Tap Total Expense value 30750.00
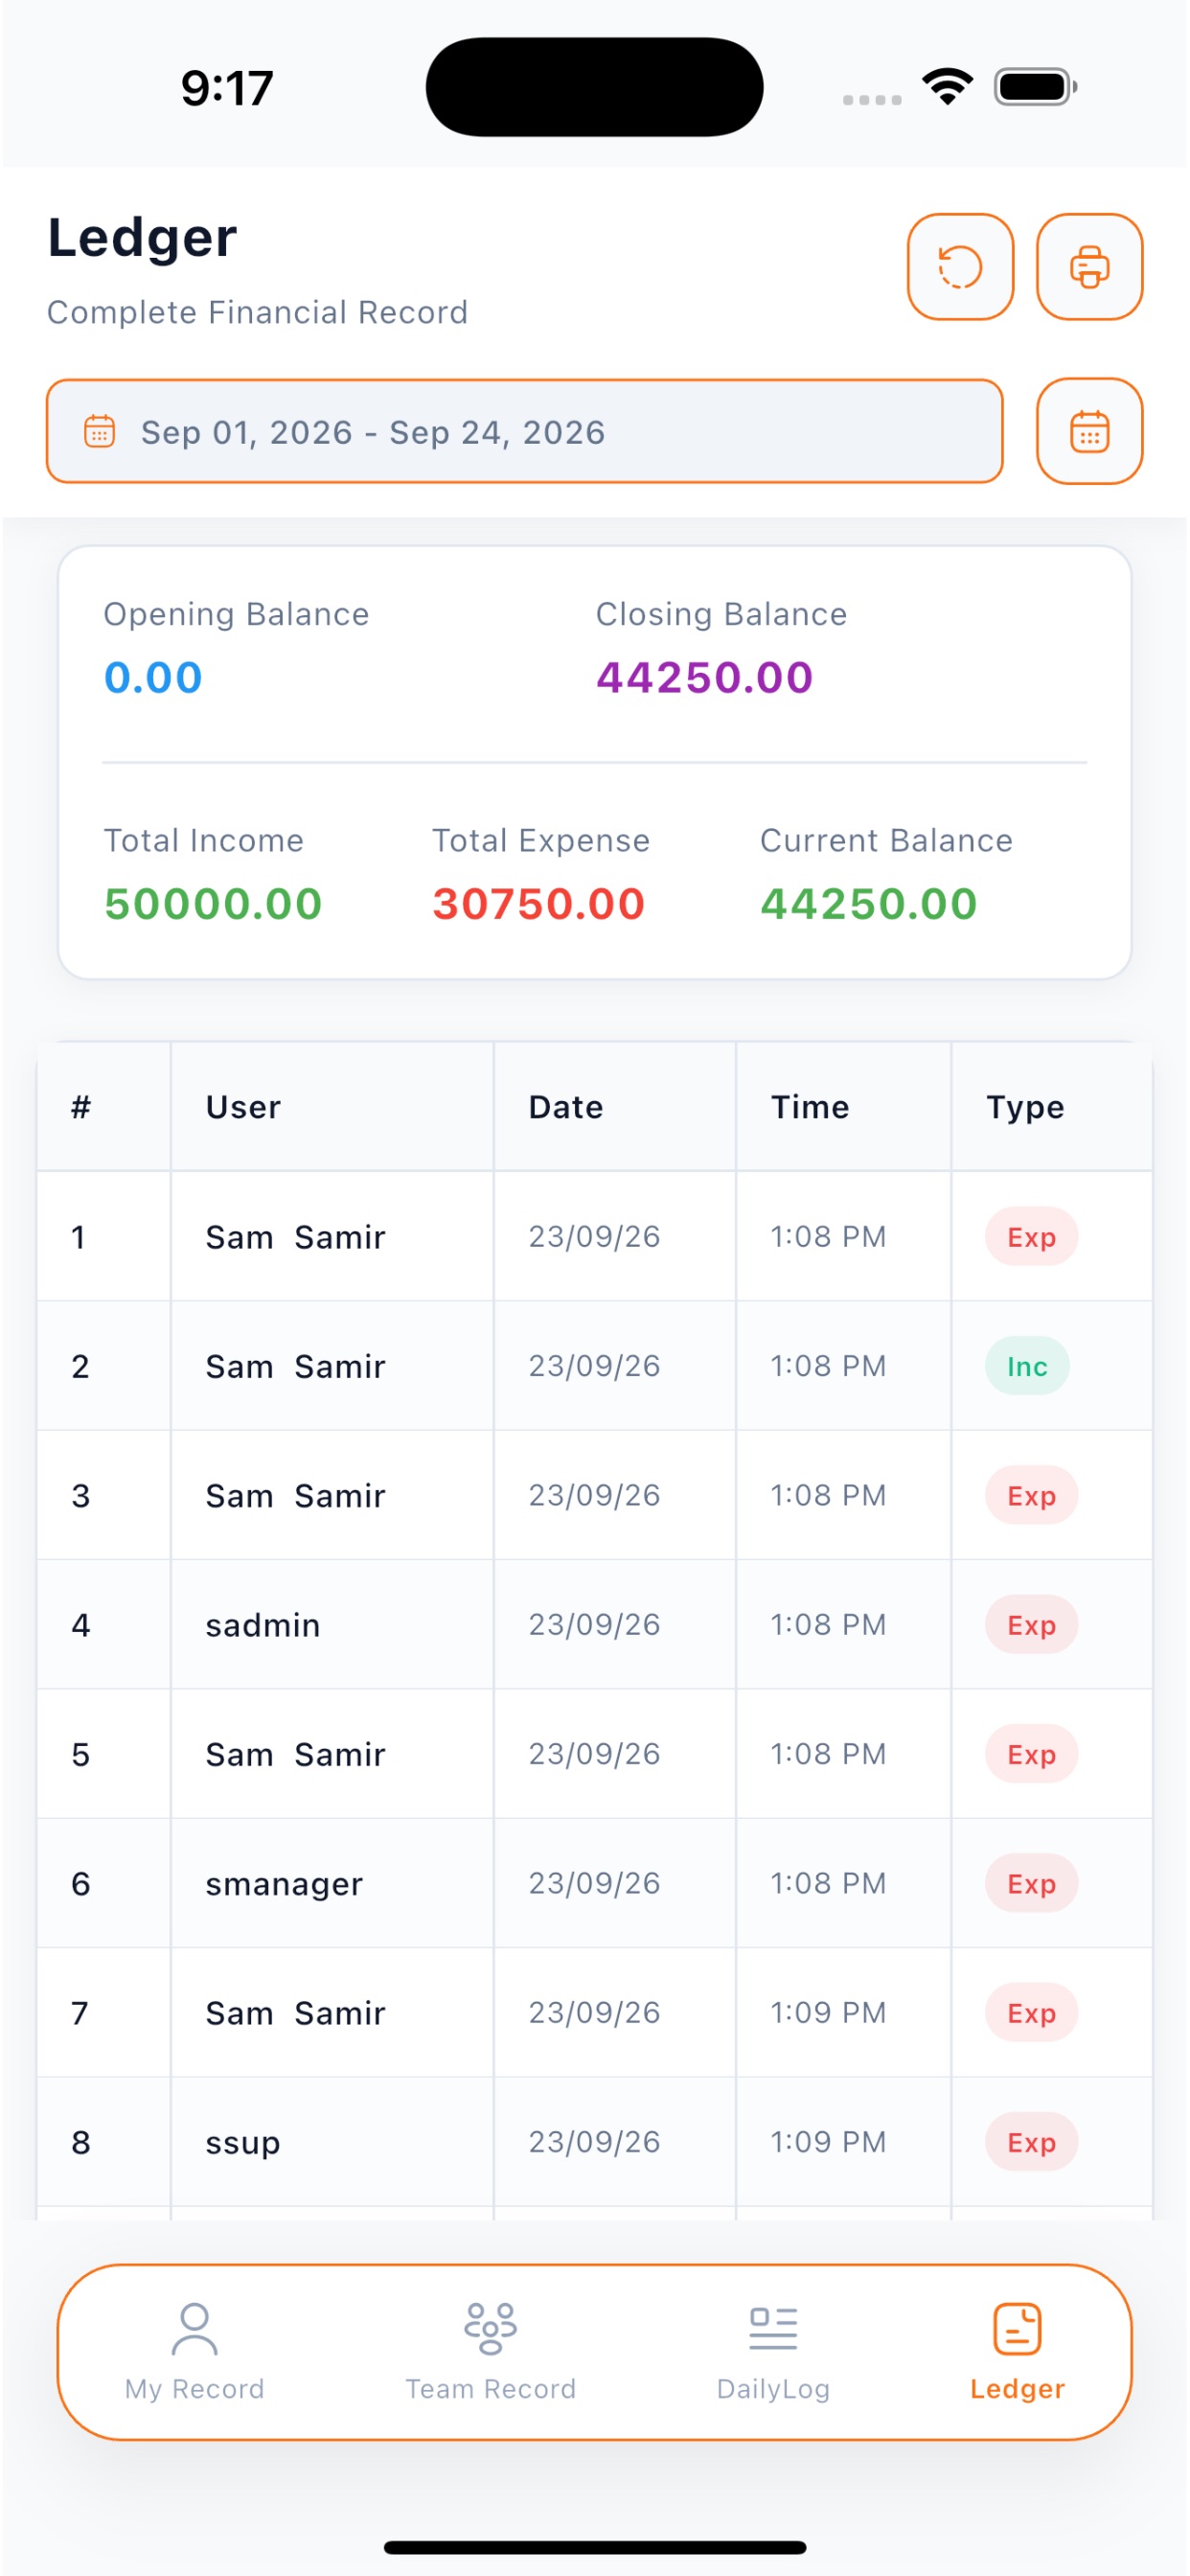 point(538,904)
